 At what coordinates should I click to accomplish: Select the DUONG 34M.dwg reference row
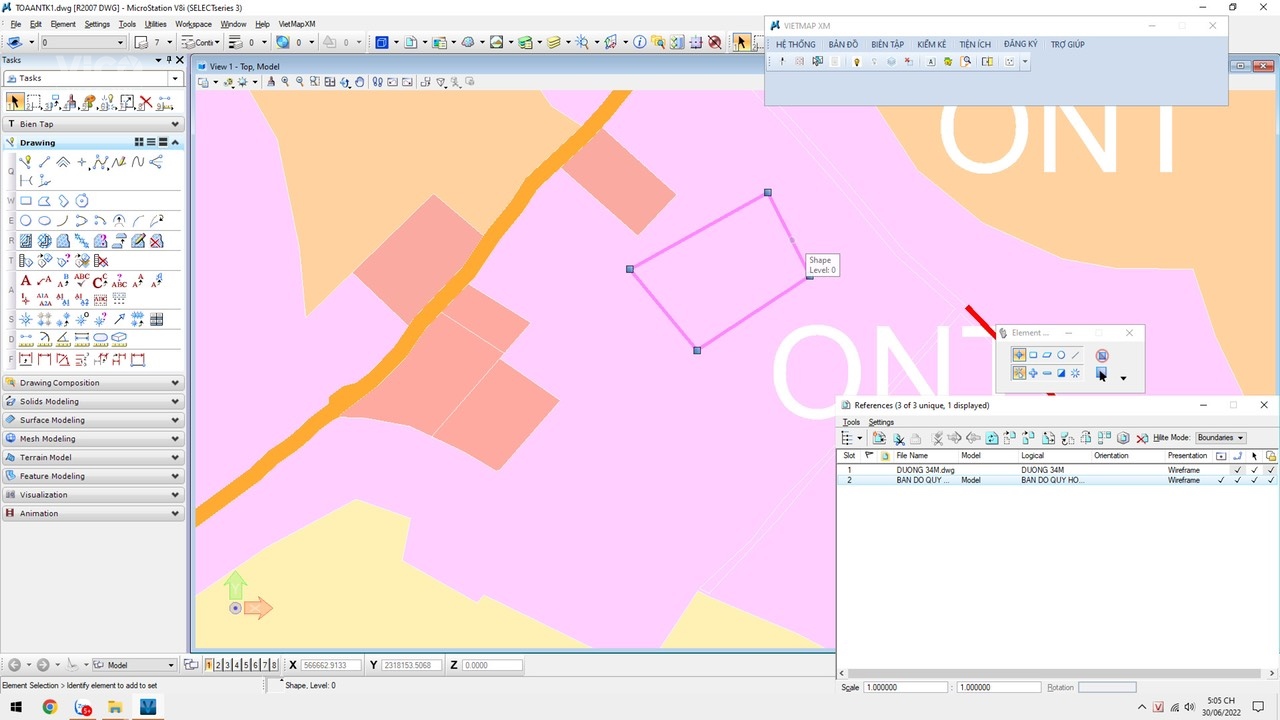click(x=1057, y=469)
